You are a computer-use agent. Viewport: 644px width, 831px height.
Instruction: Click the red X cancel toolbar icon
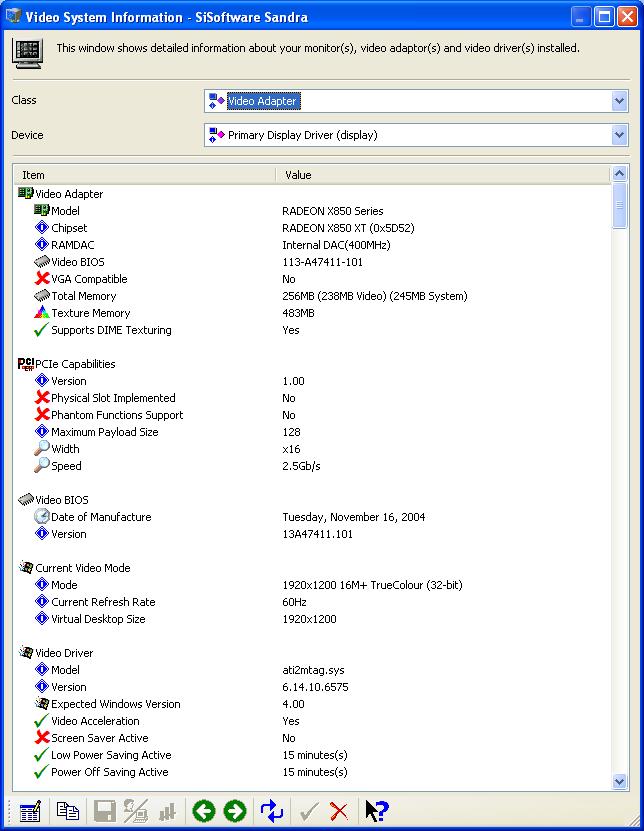point(339,811)
